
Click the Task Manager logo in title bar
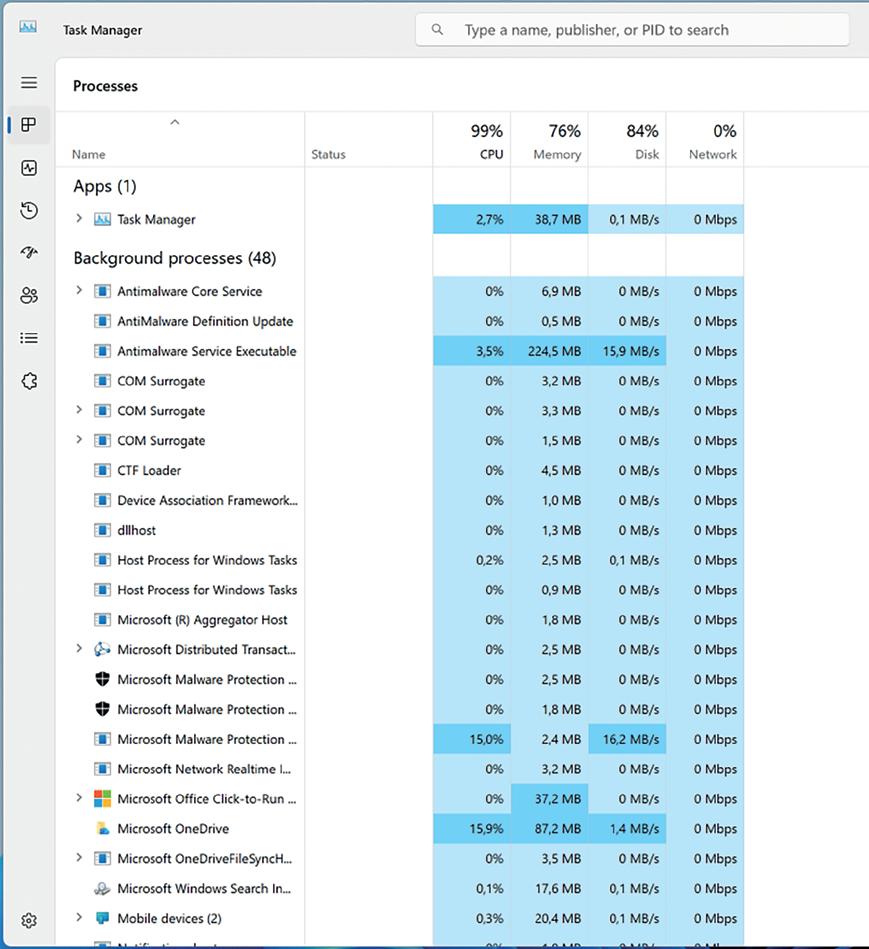[x=28, y=27]
